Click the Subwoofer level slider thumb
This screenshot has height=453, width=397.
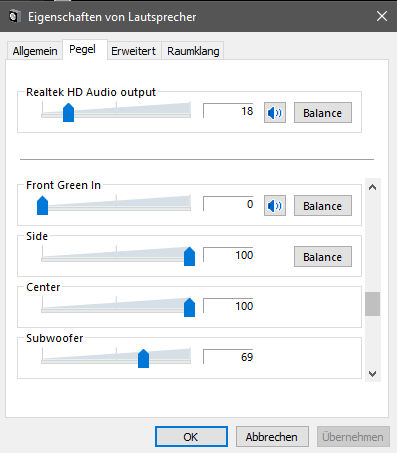pos(143,358)
